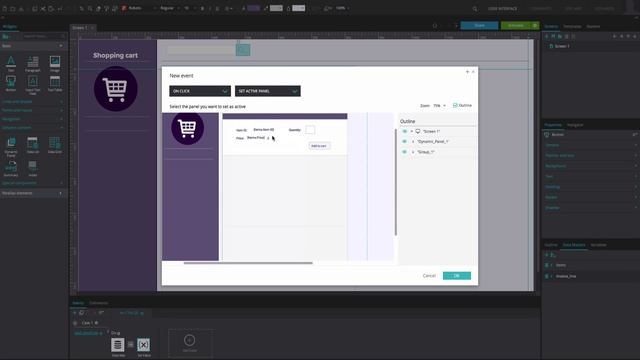Expand "Group_1" in the outline tree

413,152
